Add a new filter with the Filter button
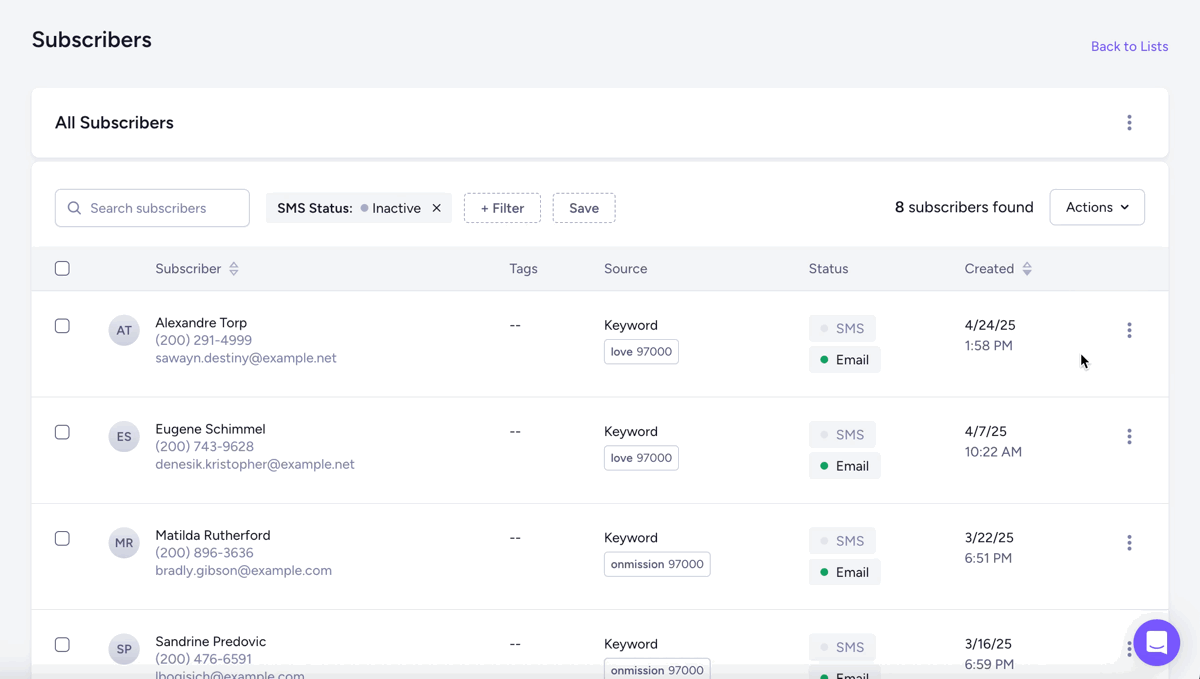 (502, 207)
